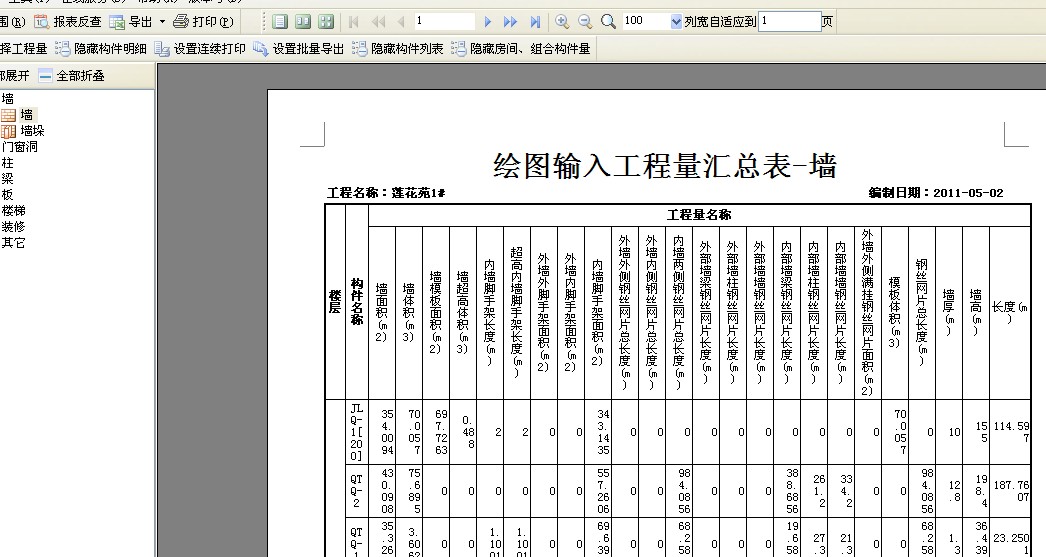This screenshot has height=557, width=1046.
Task: Open the zoom percentage dropdown
Action: [676, 21]
